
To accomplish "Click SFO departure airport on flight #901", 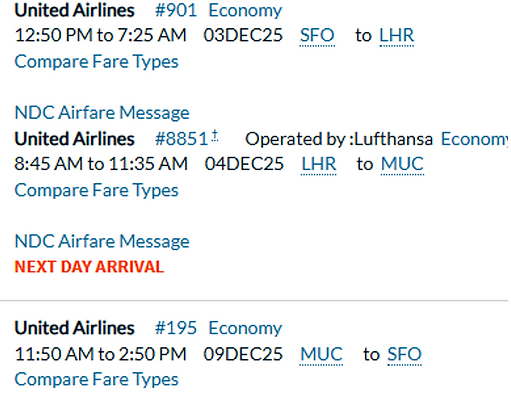I will coord(317,35).
